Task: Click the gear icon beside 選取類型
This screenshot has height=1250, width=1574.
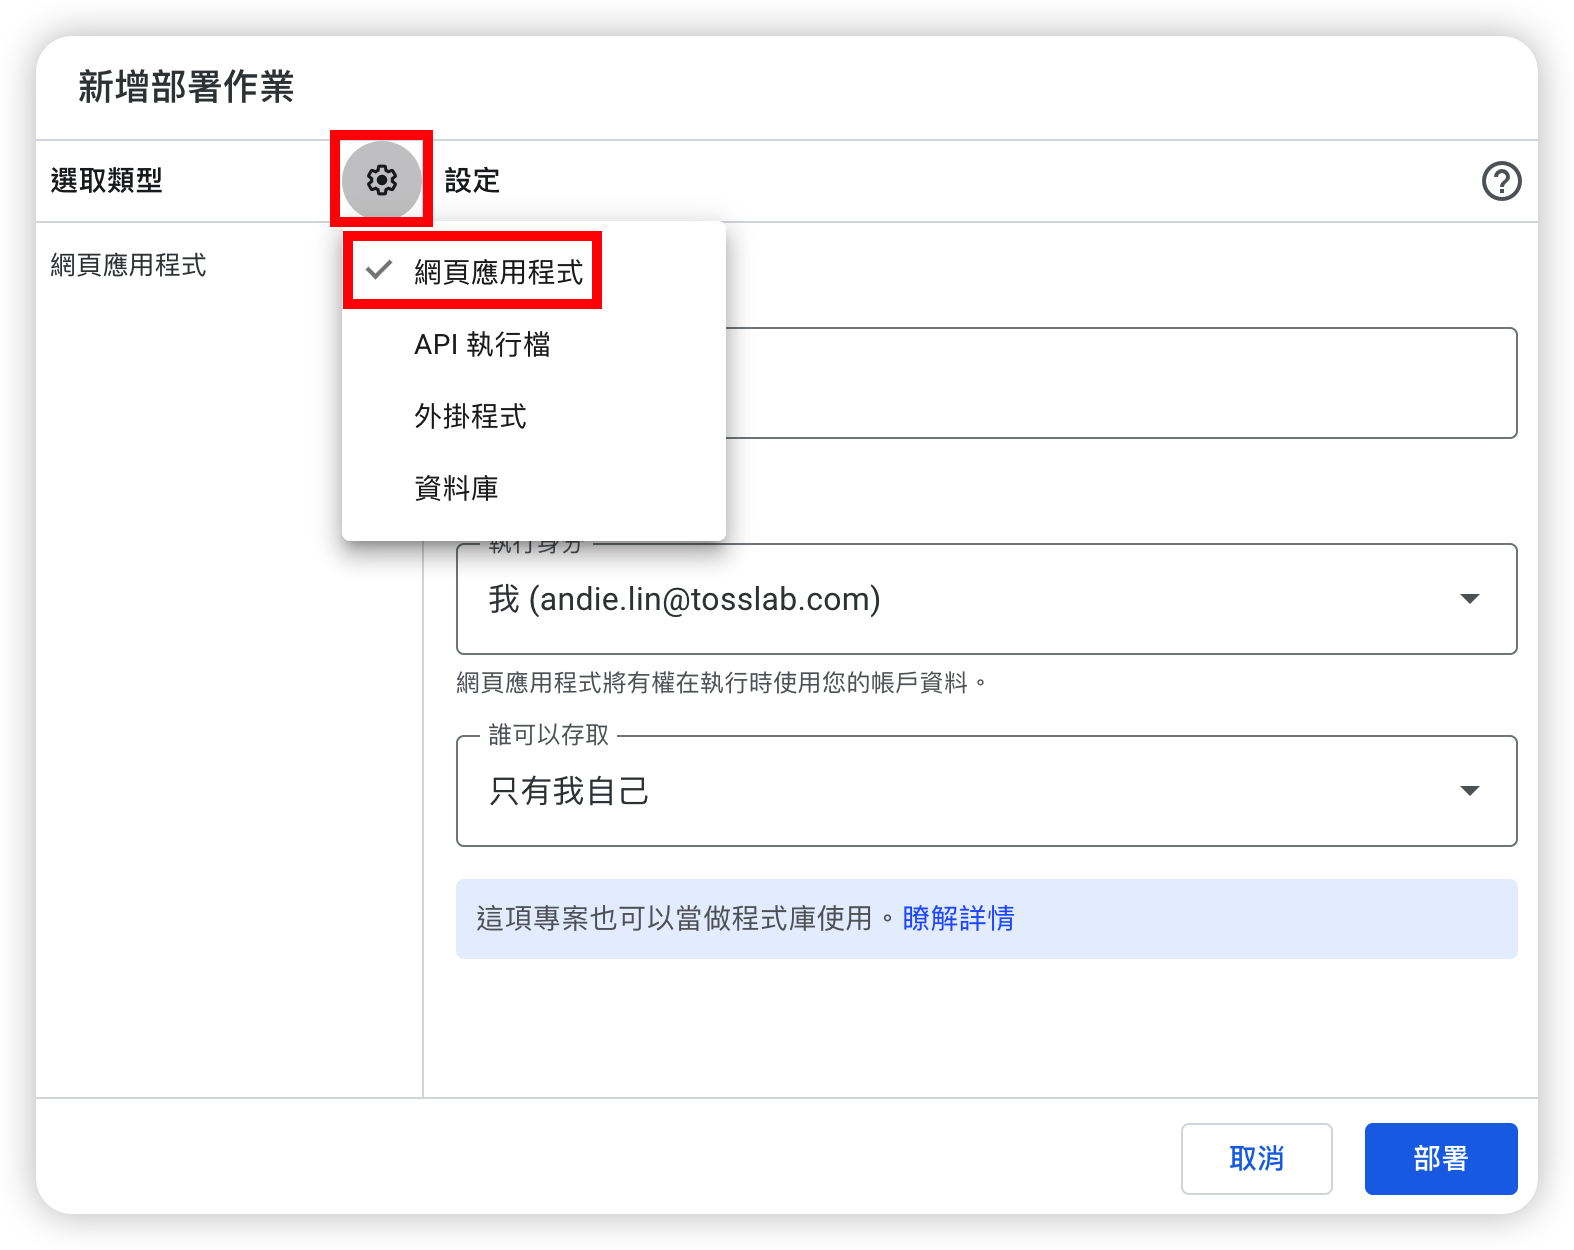Action: pyautogui.click(x=381, y=180)
